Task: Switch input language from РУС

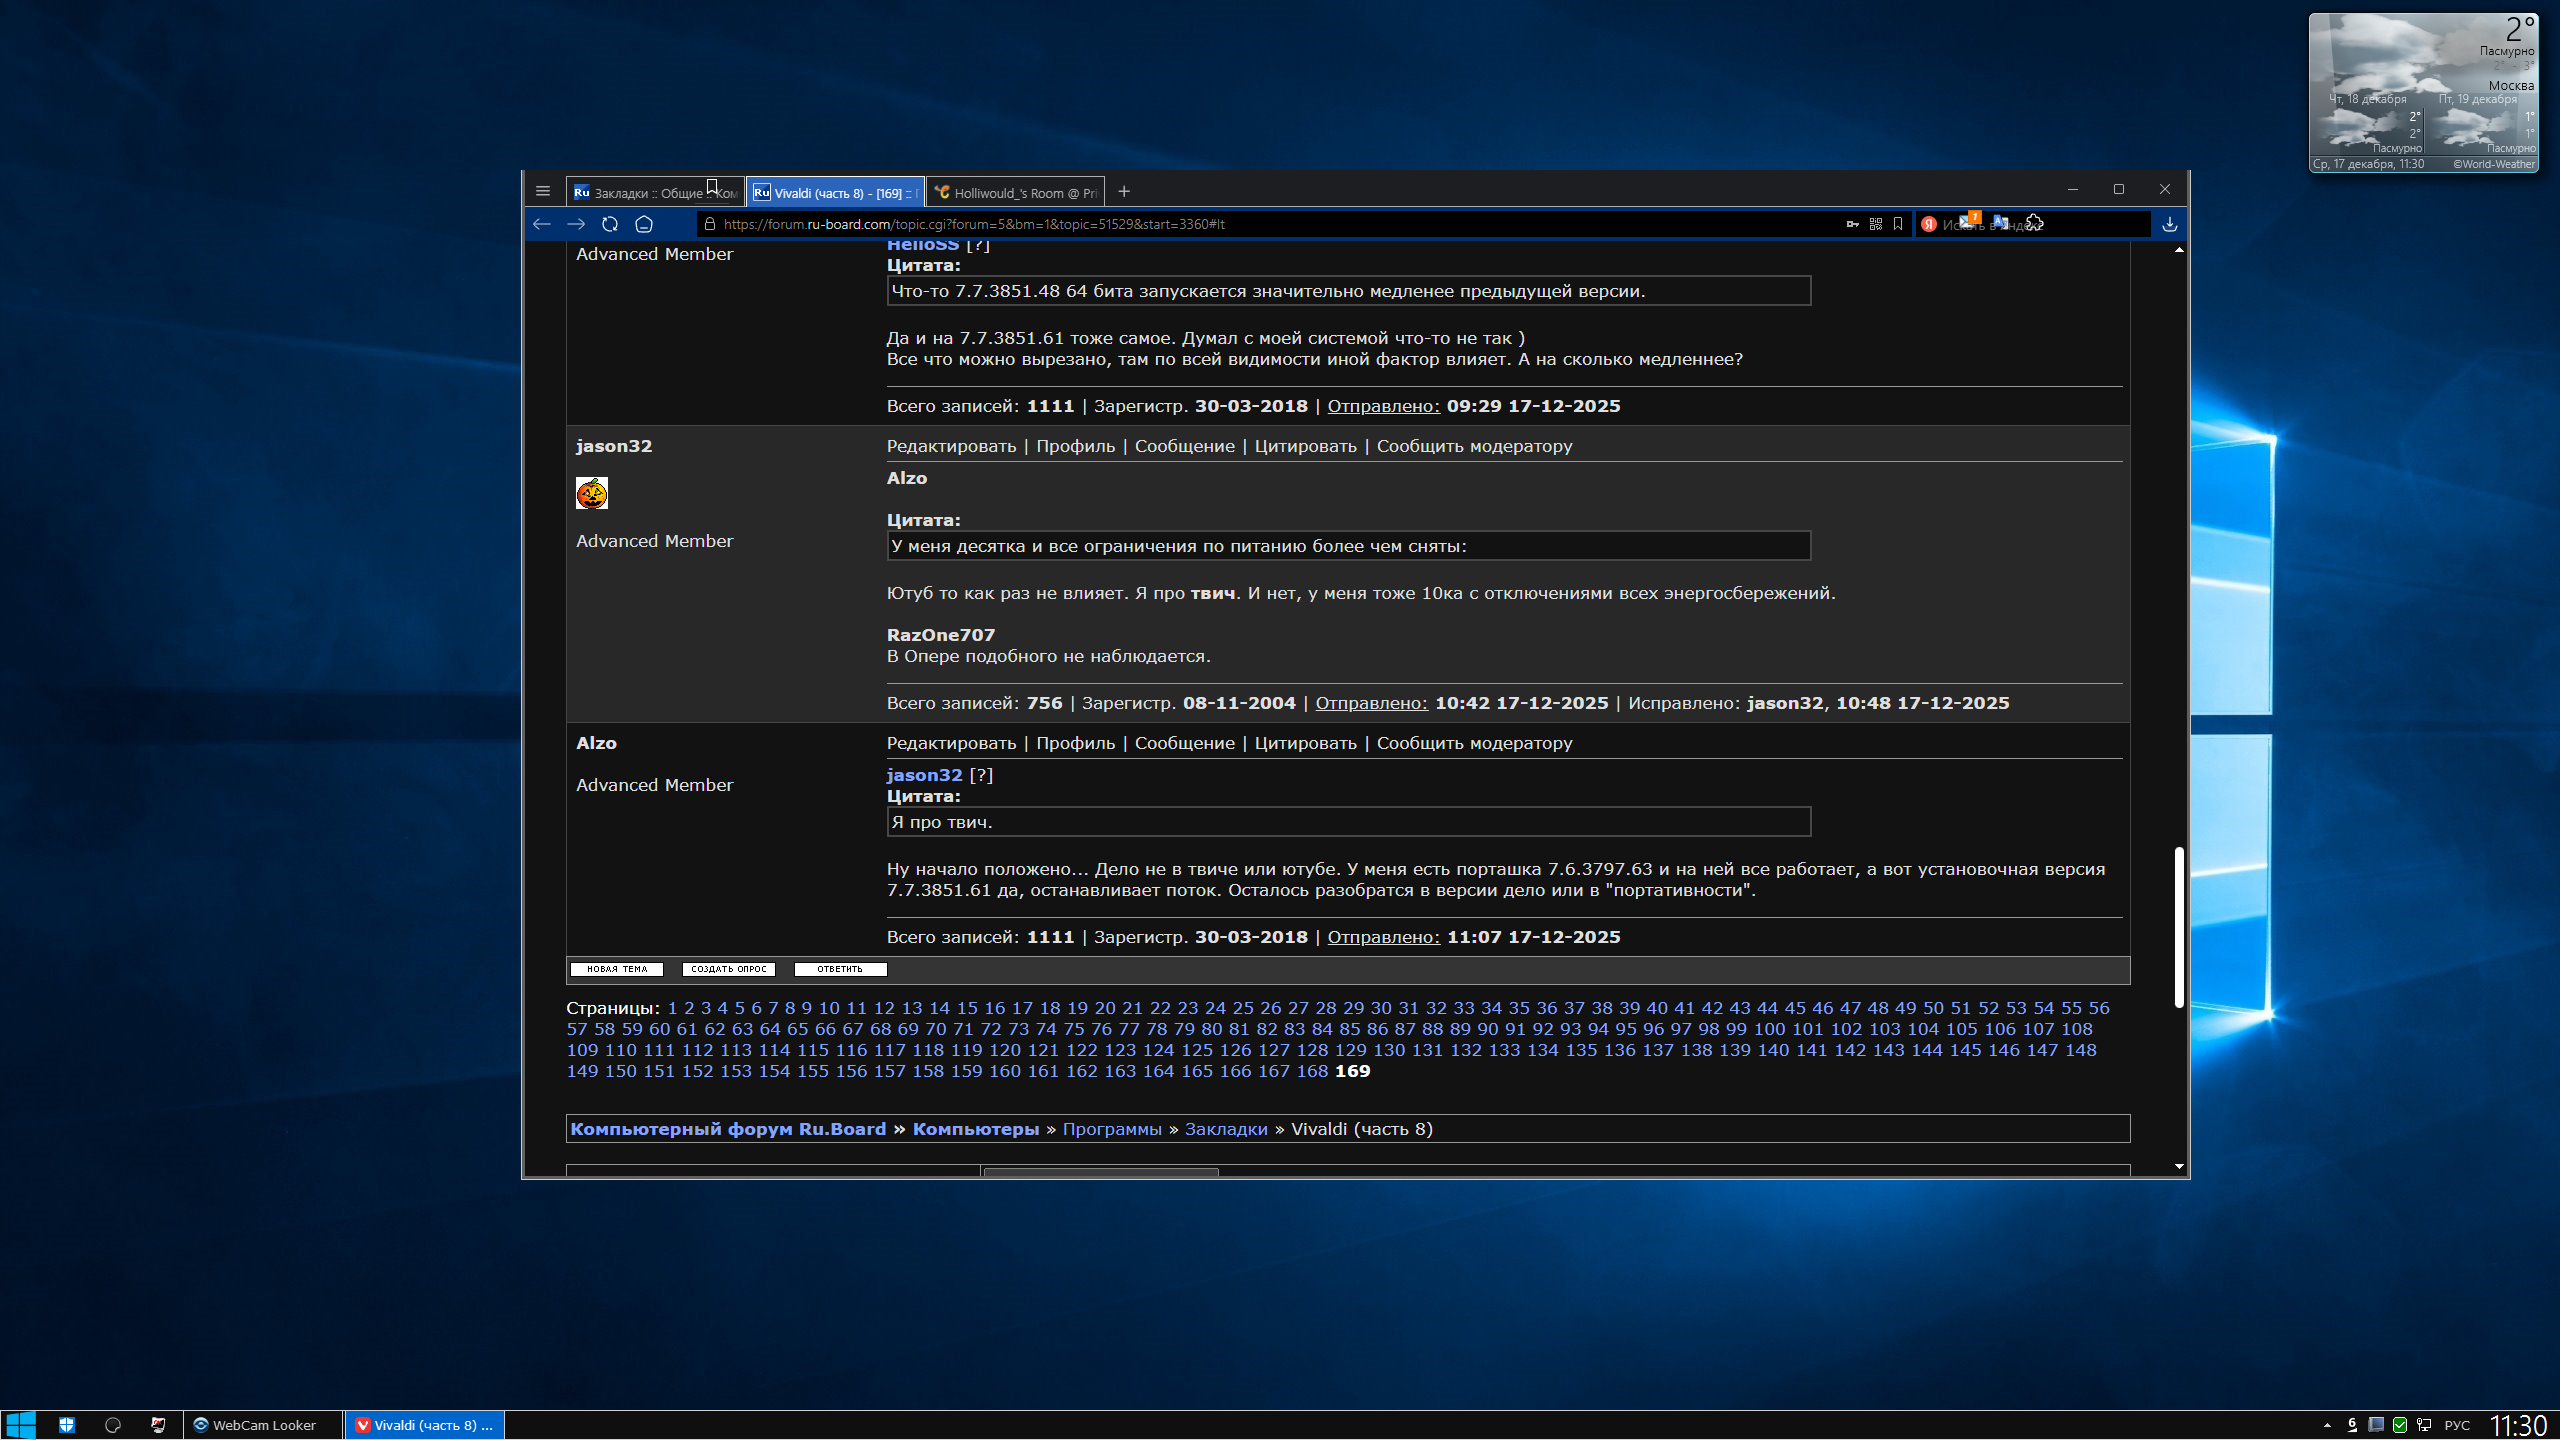Action: [x=2457, y=1425]
